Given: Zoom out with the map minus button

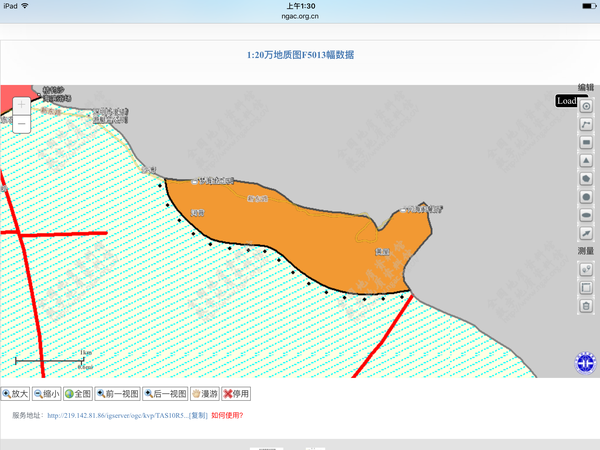Looking at the screenshot, I should point(21,124).
